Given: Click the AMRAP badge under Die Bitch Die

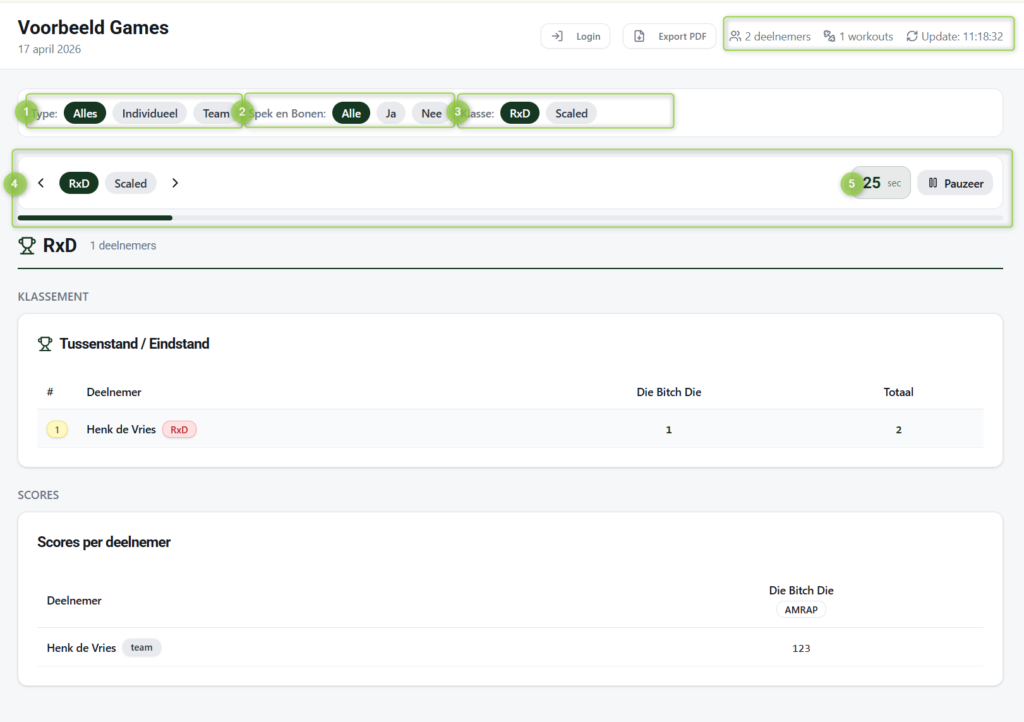Looking at the screenshot, I should (800, 609).
